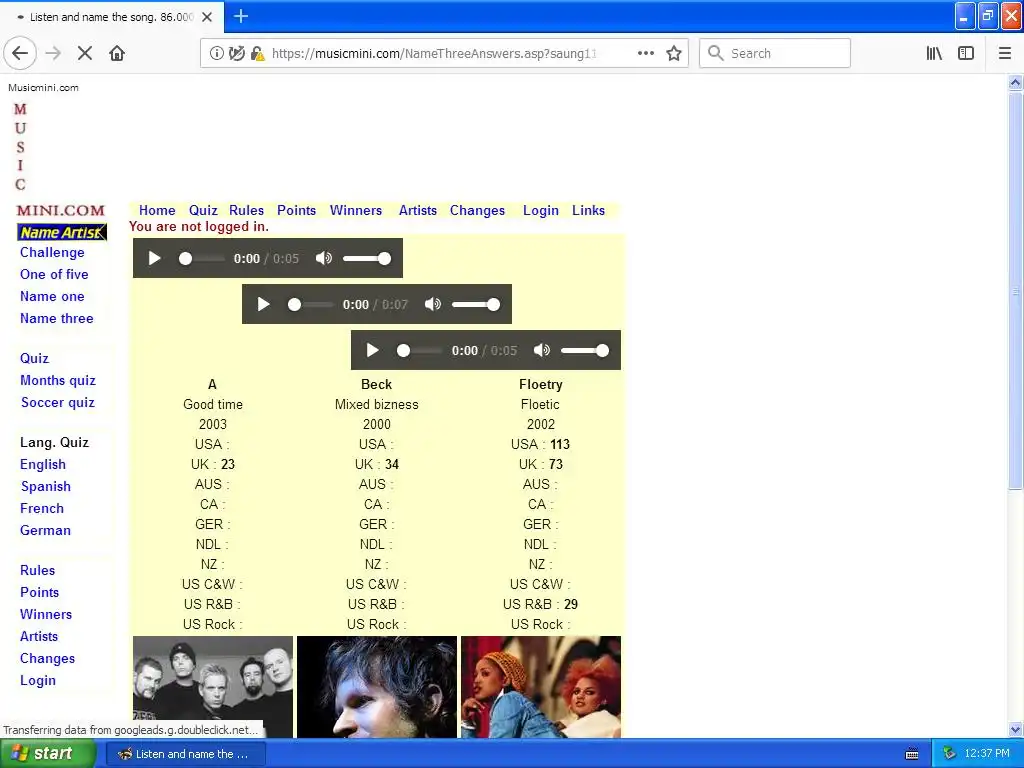Adjust volume slider of 0:07 player

pyautogui.click(x=475, y=304)
